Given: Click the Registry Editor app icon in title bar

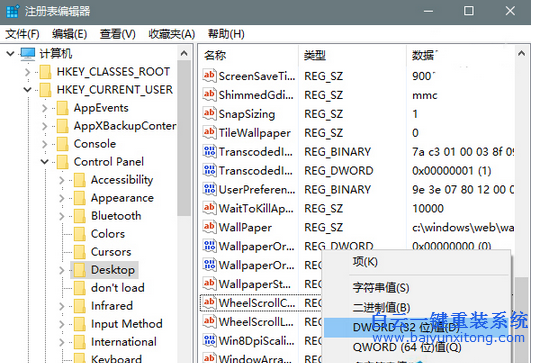Looking at the screenshot, I should [x=13, y=11].
